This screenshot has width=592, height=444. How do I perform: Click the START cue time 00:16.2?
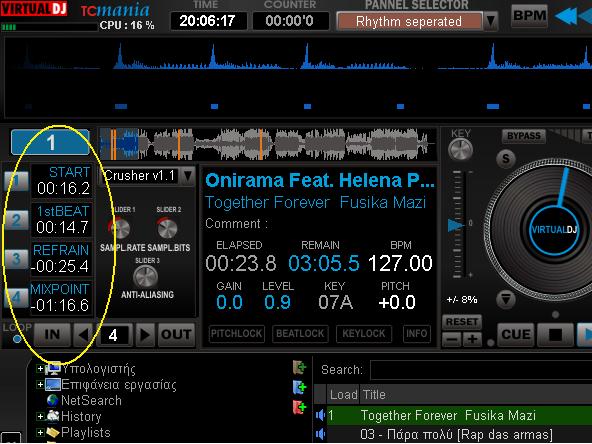click(63, 188)
